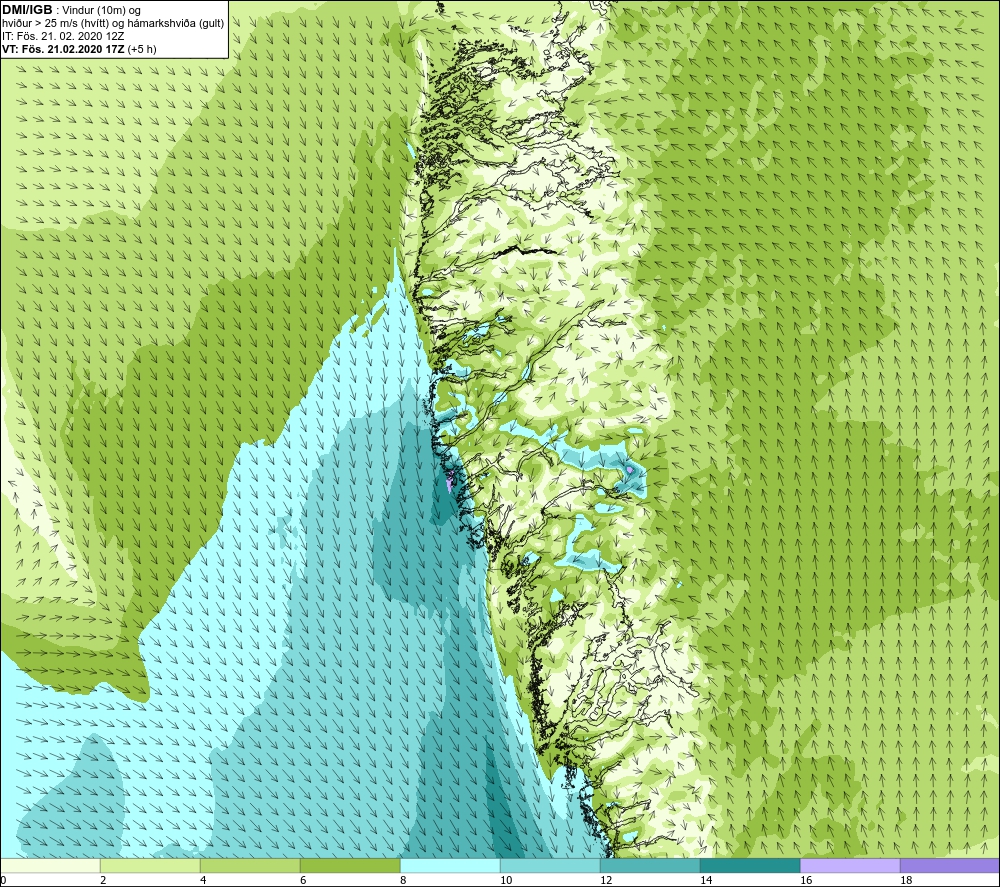Click the '(+5 h)' forecast offset text

[x=142, y=49]
